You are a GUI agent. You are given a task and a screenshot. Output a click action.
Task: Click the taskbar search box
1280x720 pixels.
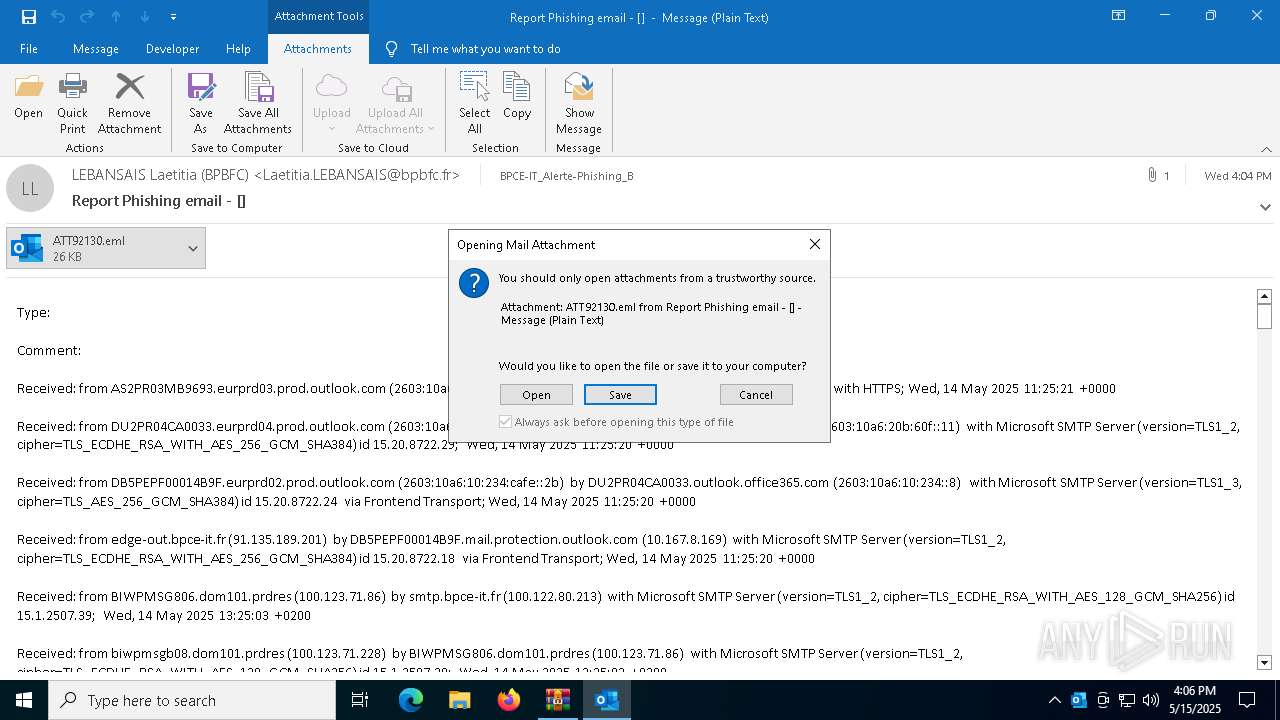tap(192, 700)
